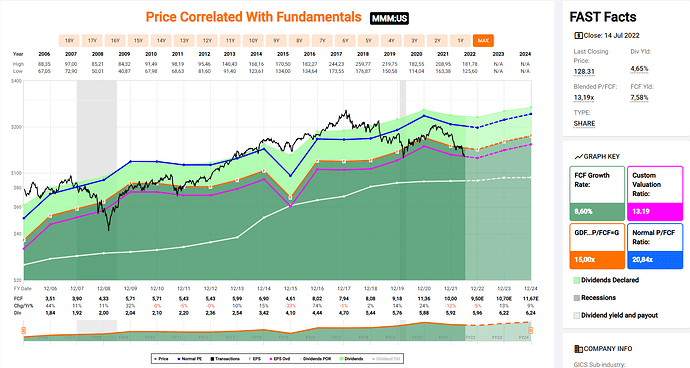Click the 12/24 FCF estimate 11,67E
This screenshot has width=690, height=368.
[x=530, y=299]
